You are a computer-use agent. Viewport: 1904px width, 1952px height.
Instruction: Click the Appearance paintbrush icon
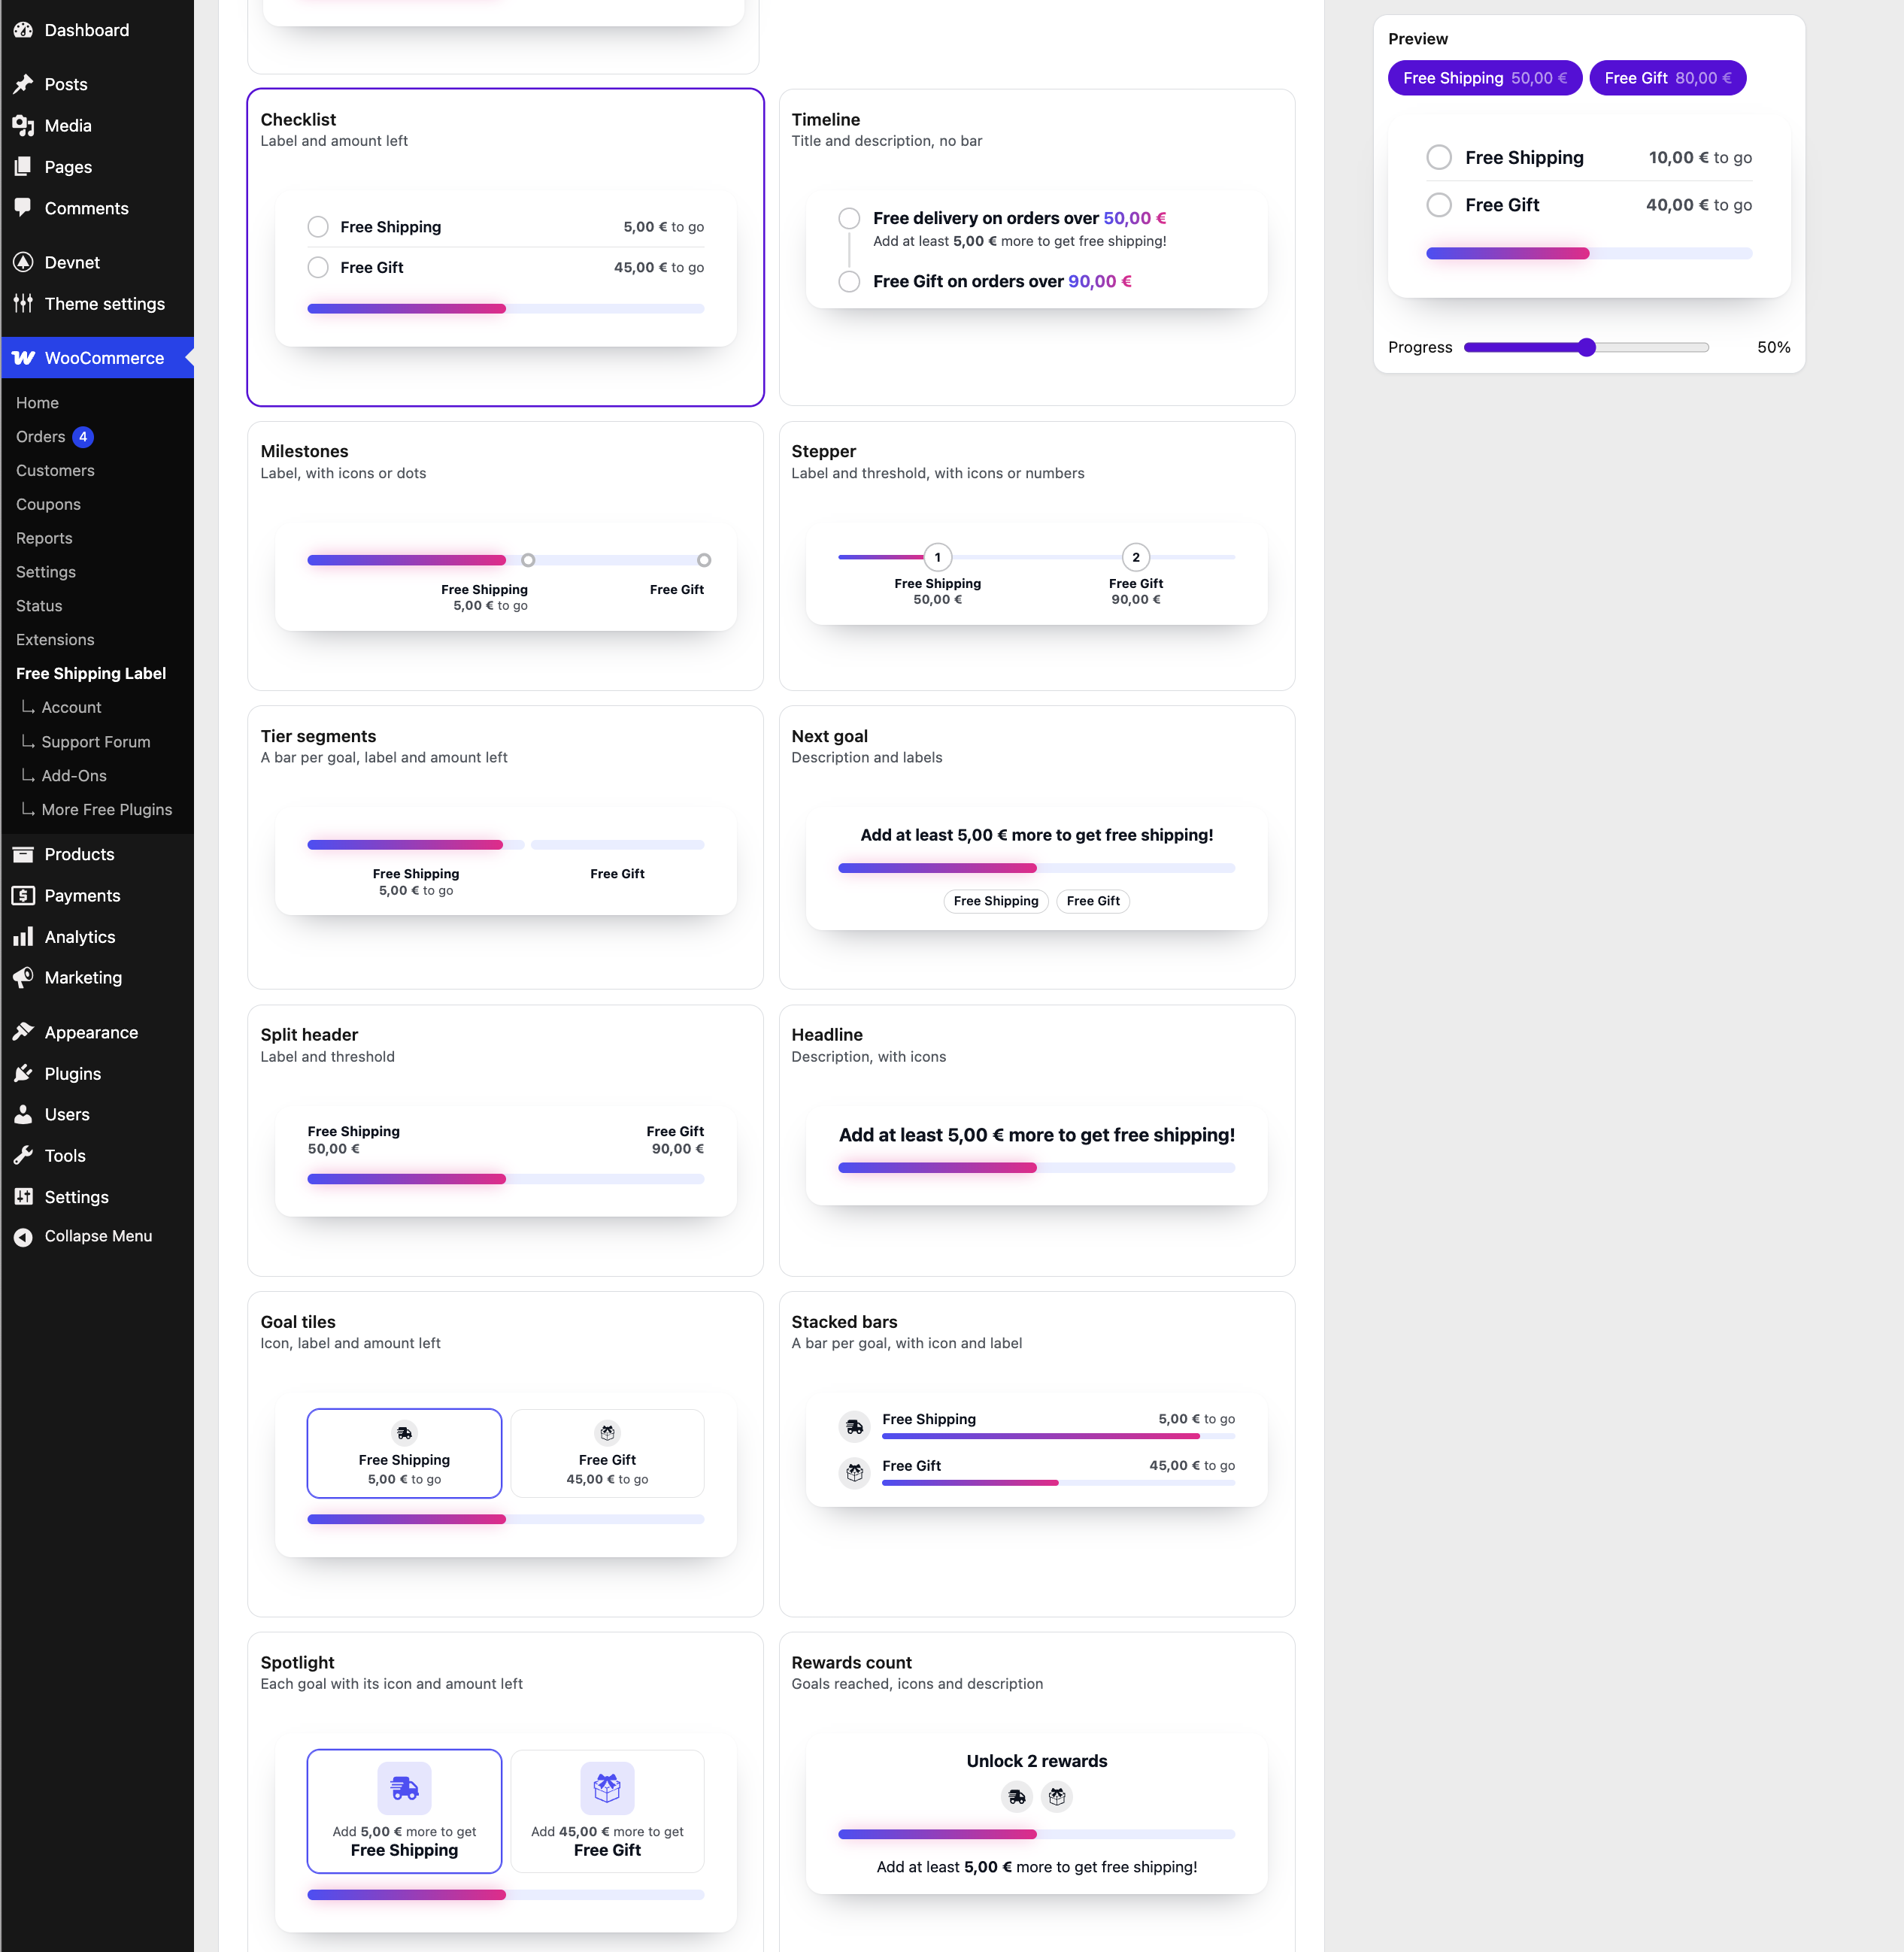[x=23, y=1033]
